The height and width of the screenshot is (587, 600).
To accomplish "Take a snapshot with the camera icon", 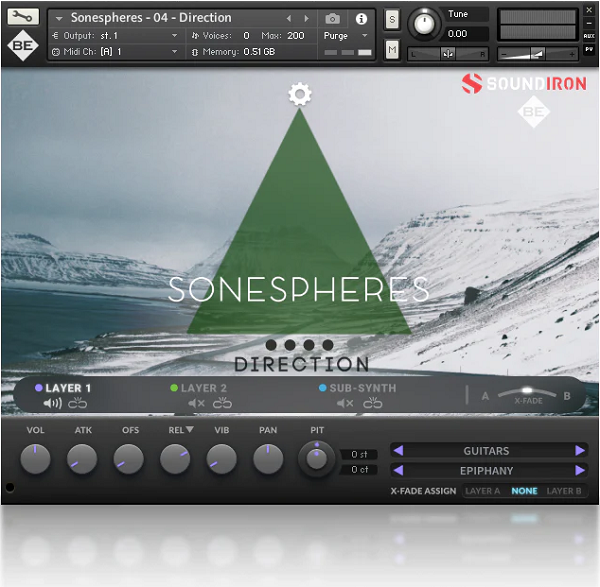I will click(332, 18).
